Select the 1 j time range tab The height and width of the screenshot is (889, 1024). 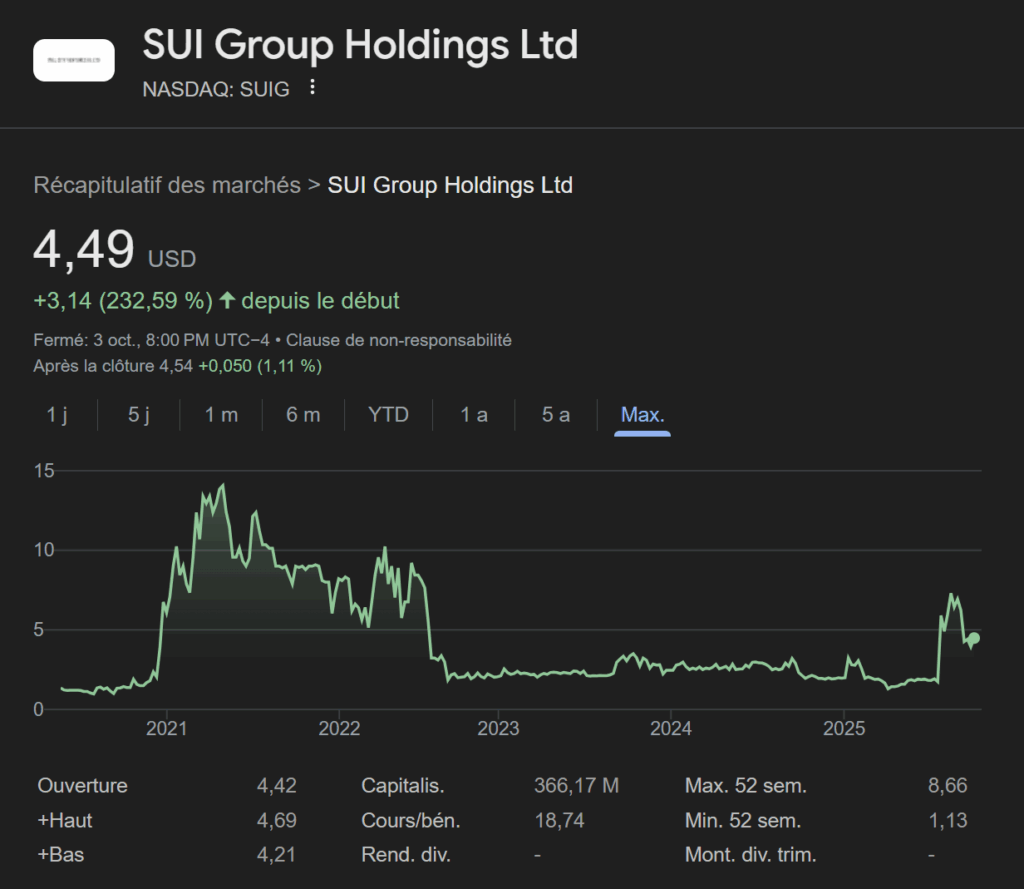(57, 414)
